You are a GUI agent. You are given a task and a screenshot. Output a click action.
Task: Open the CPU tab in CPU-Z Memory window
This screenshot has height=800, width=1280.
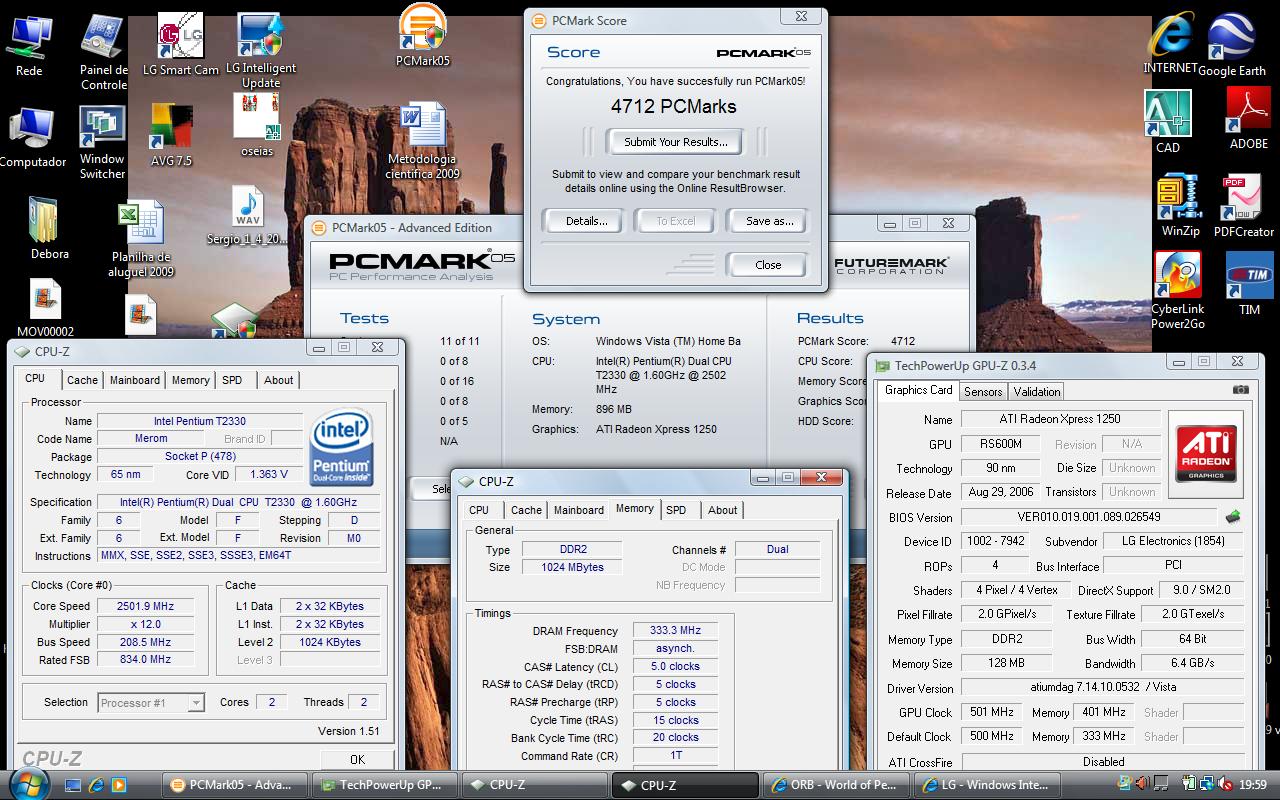480,510
